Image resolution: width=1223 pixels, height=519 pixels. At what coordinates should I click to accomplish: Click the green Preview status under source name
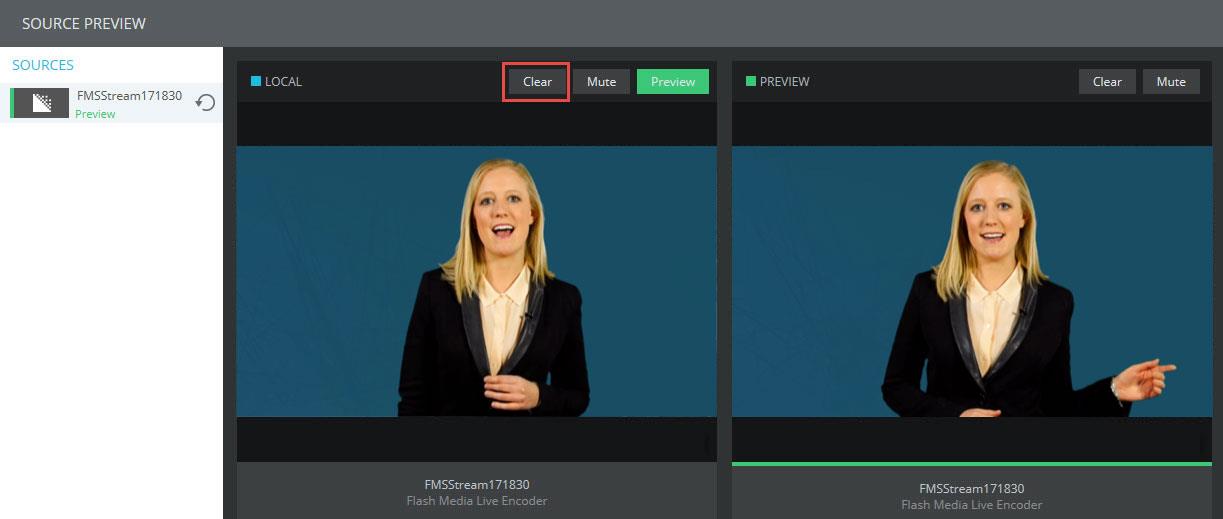[95, 114]
